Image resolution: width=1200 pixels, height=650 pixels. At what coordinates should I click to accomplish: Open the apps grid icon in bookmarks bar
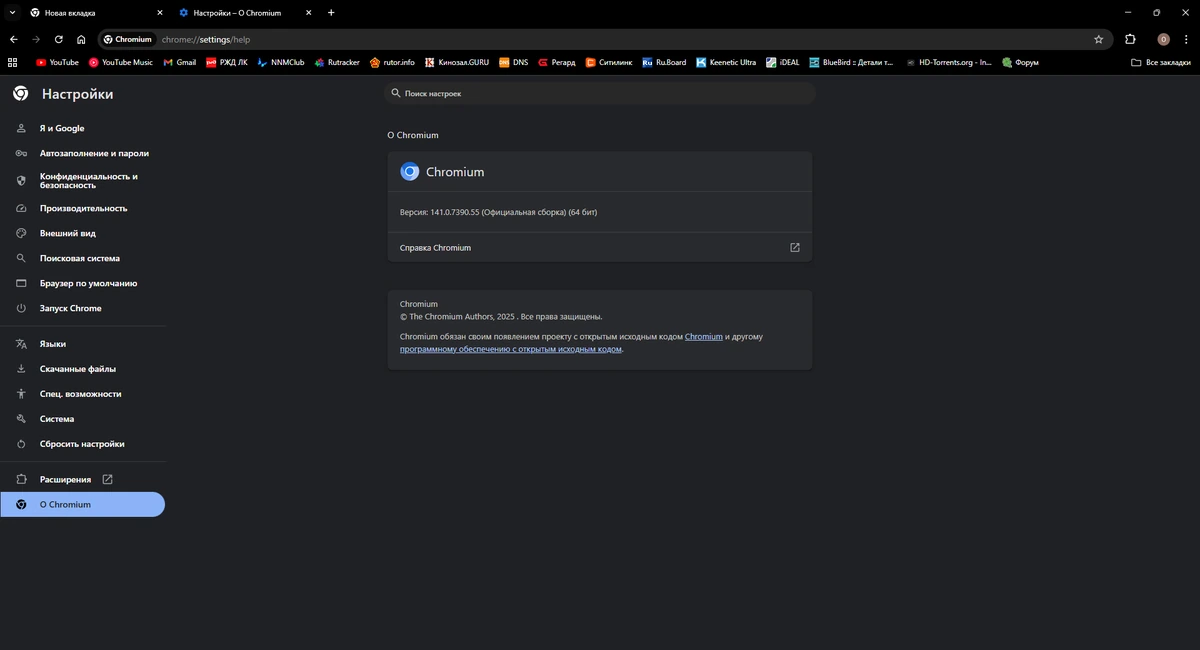[x=13, y=62]
